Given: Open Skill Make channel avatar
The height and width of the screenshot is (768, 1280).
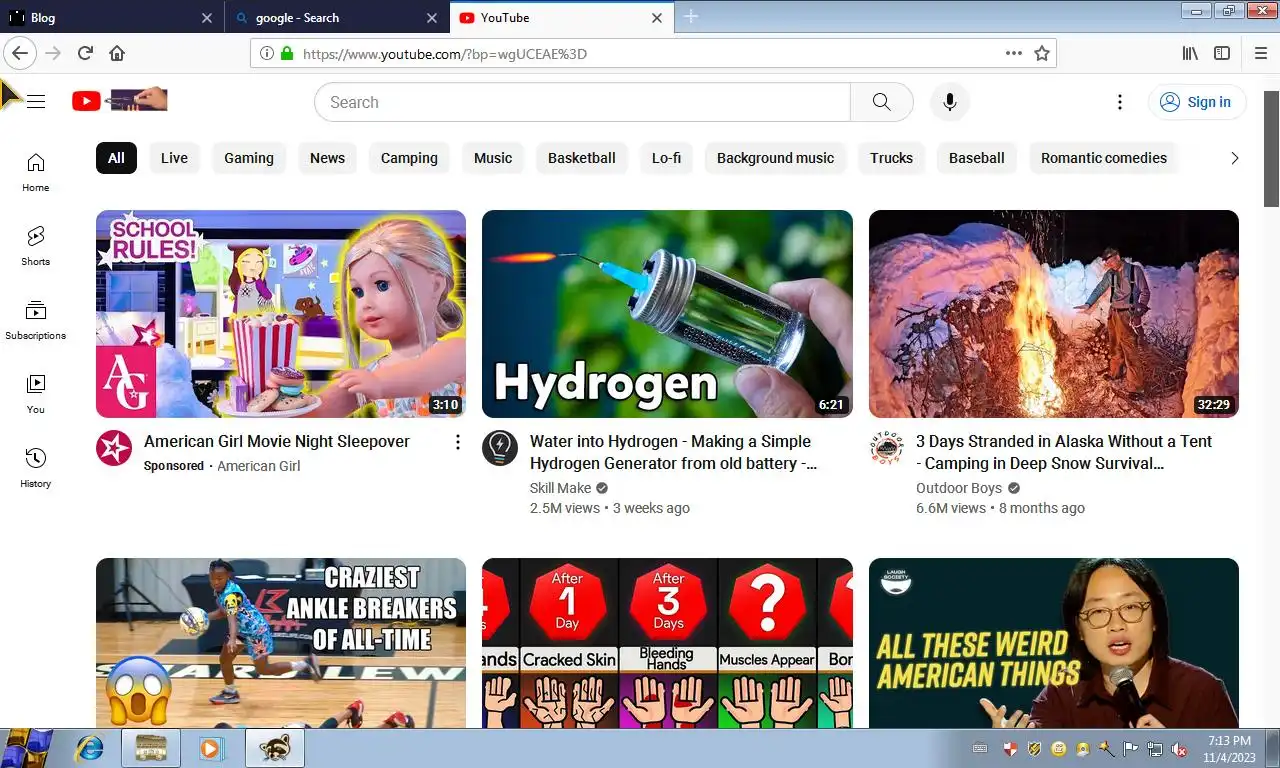Looking at the screenshot, I should tap(500, 448).
